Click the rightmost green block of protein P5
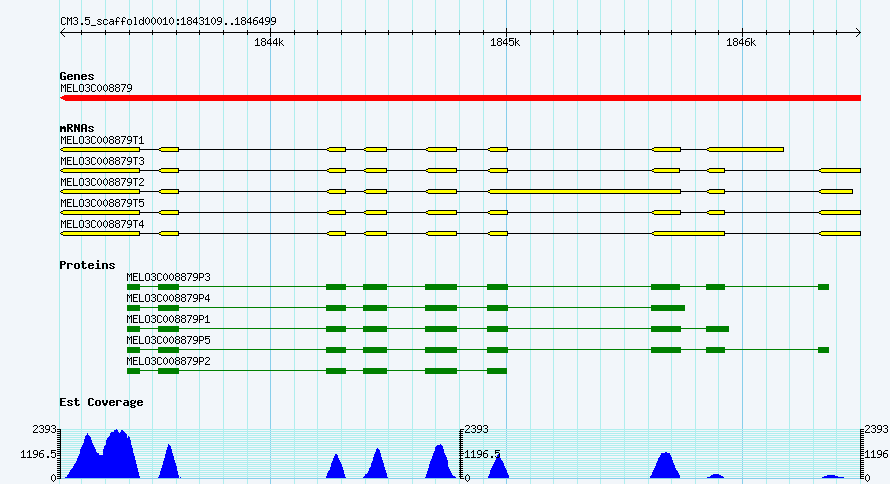 tap(824, 350)
